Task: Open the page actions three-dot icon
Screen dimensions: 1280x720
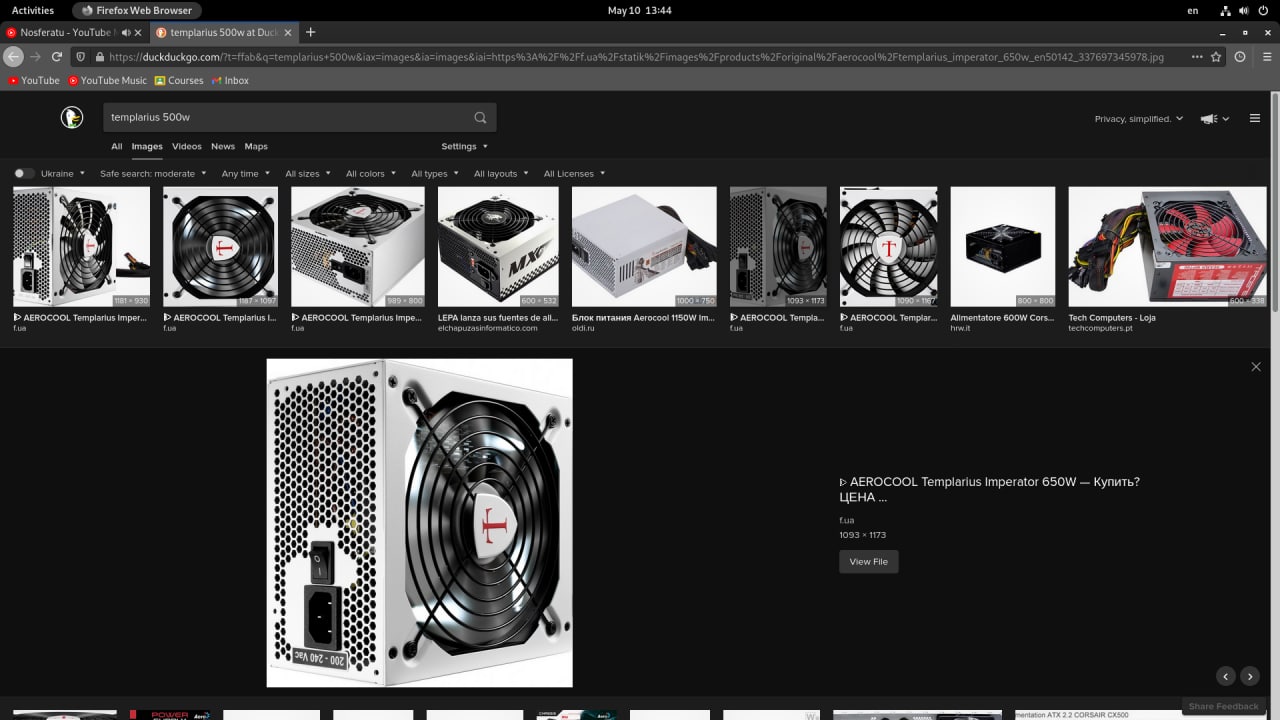Action: [x=1197, y=57]
